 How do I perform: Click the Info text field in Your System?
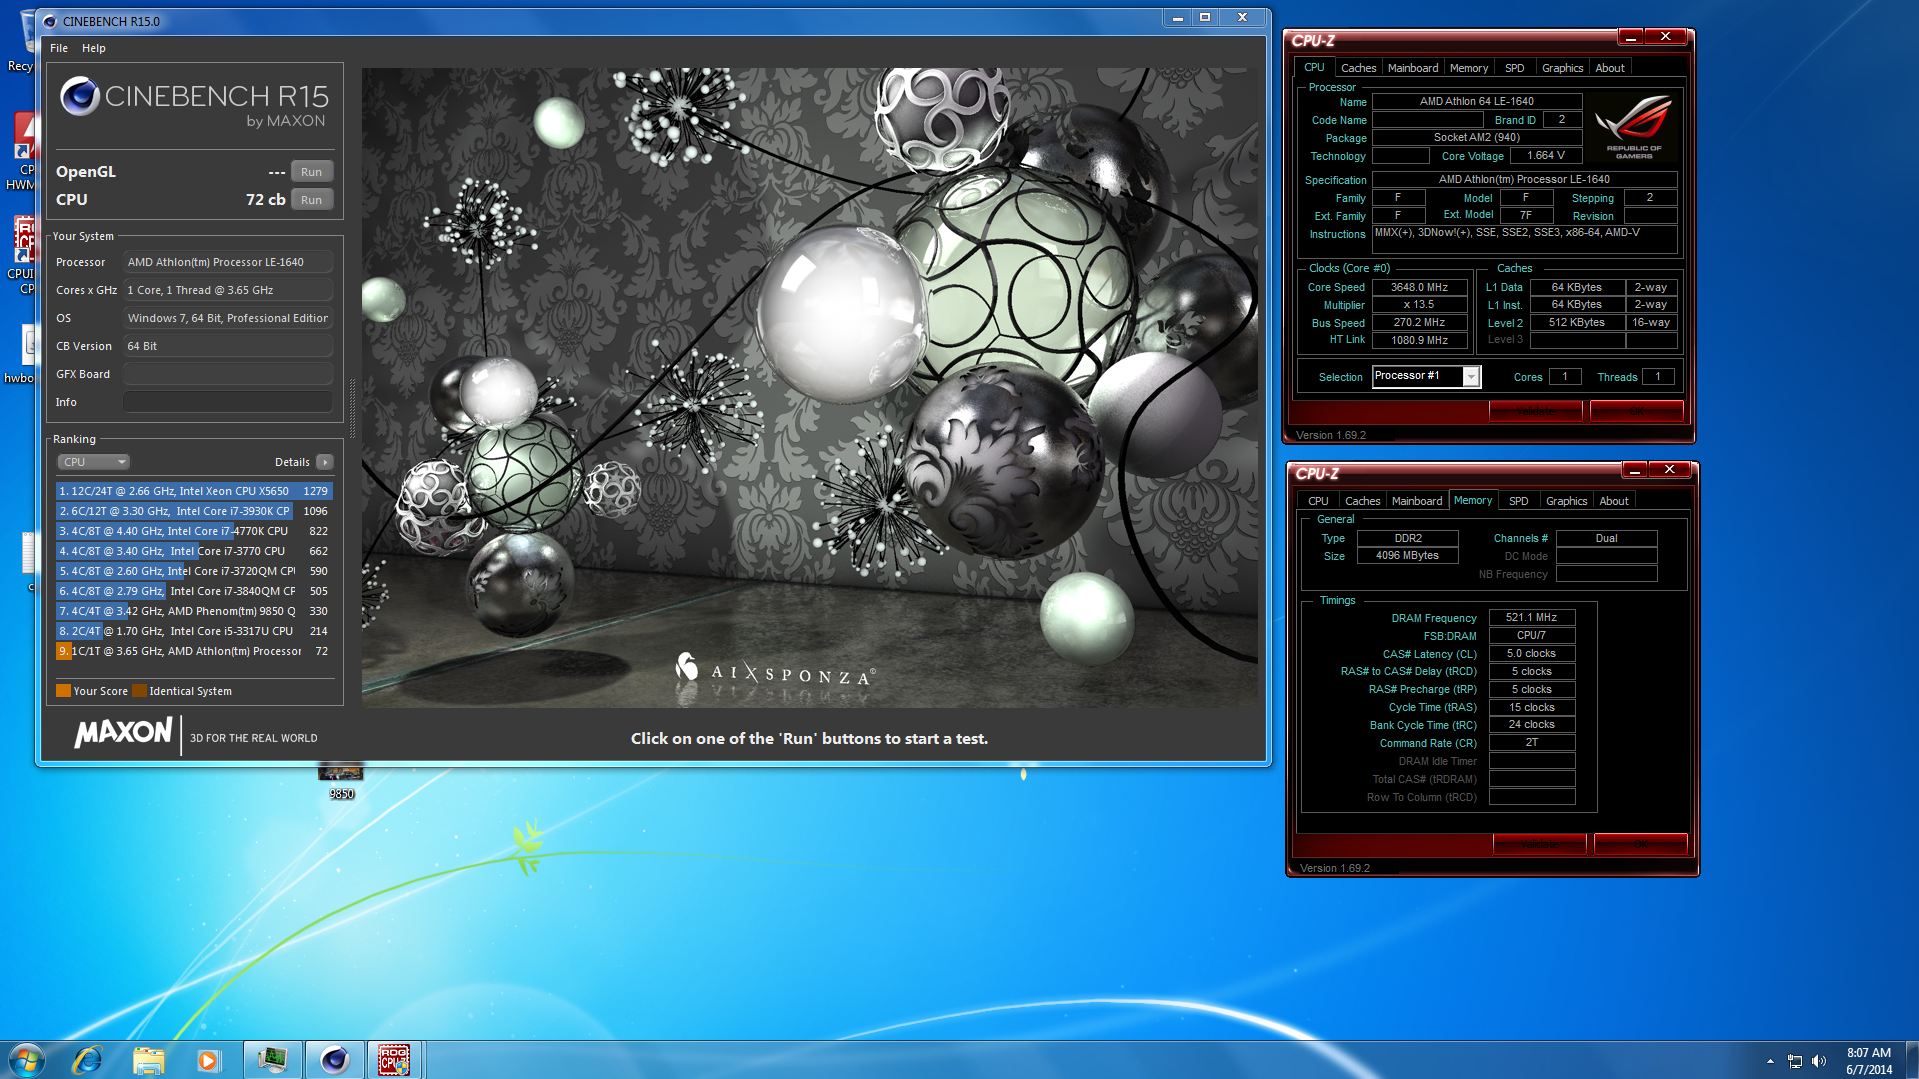click(228, 402)
